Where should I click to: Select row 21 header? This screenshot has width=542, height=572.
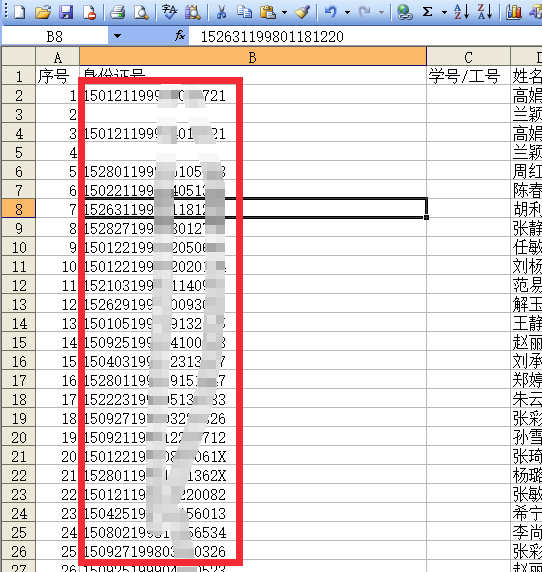click(x=19, y=455)
